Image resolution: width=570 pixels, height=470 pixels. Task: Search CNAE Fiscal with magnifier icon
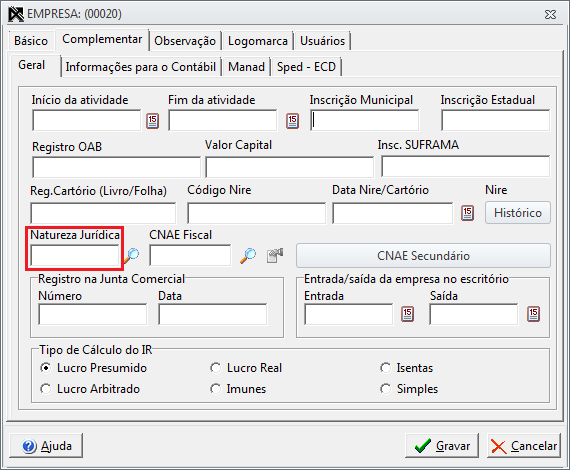248,256
